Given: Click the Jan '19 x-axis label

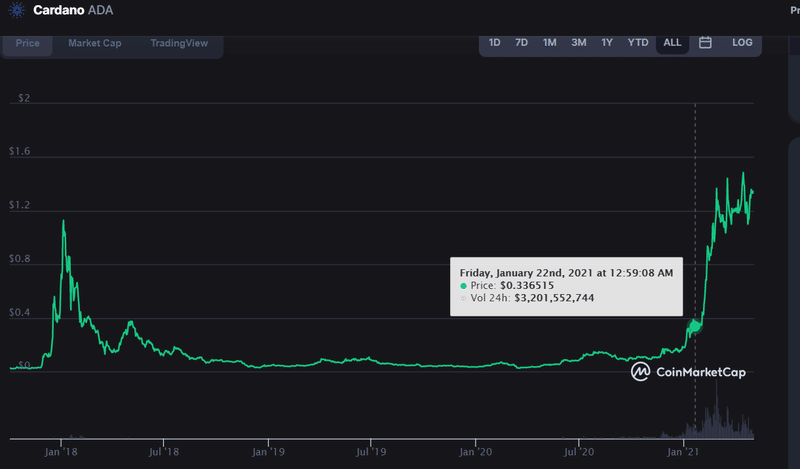Looking at the screenshot, I should point(268,452).
